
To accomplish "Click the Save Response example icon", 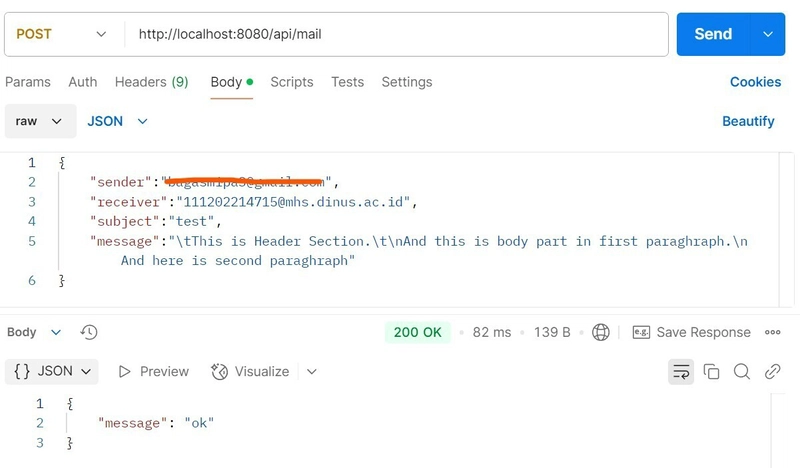I will (641, 332).
